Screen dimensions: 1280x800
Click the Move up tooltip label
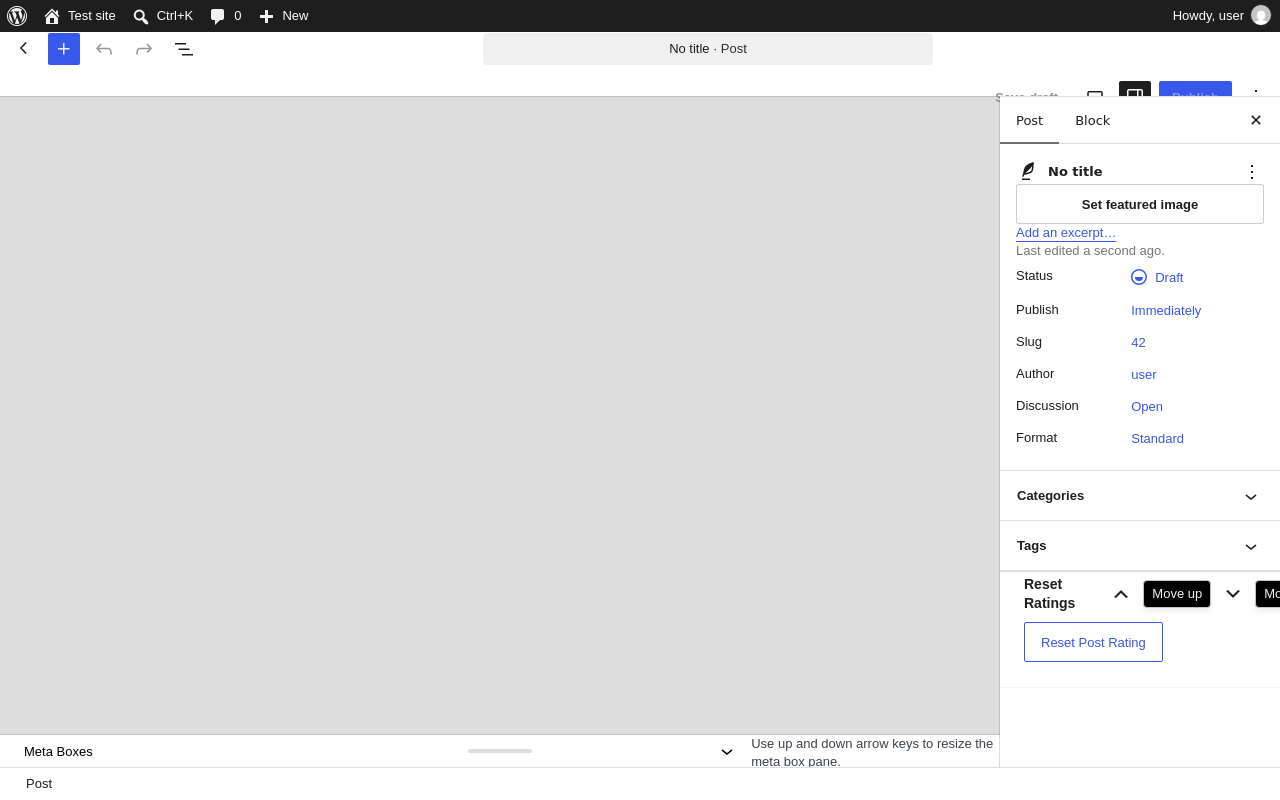1177,594
